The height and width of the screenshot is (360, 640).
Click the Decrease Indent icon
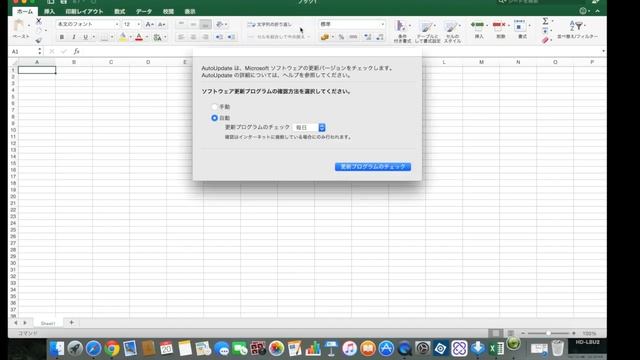(219, 37)
